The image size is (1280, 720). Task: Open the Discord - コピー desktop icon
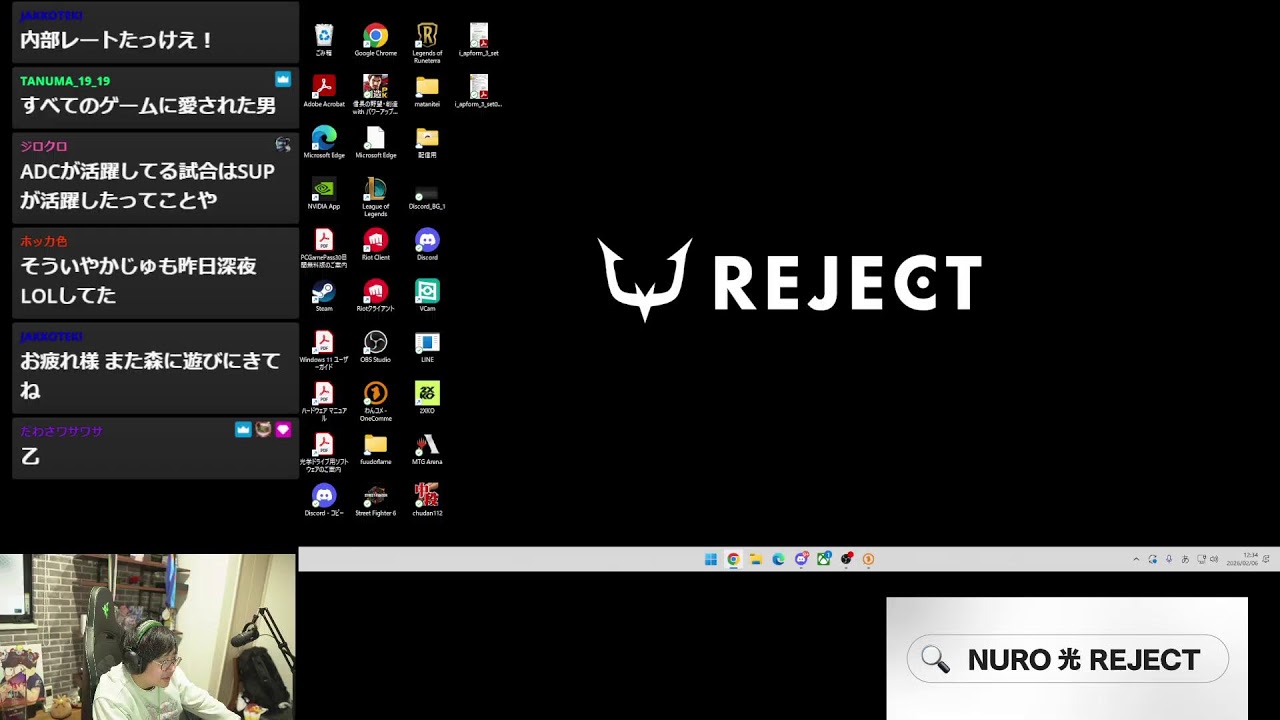tap(324, 500)
